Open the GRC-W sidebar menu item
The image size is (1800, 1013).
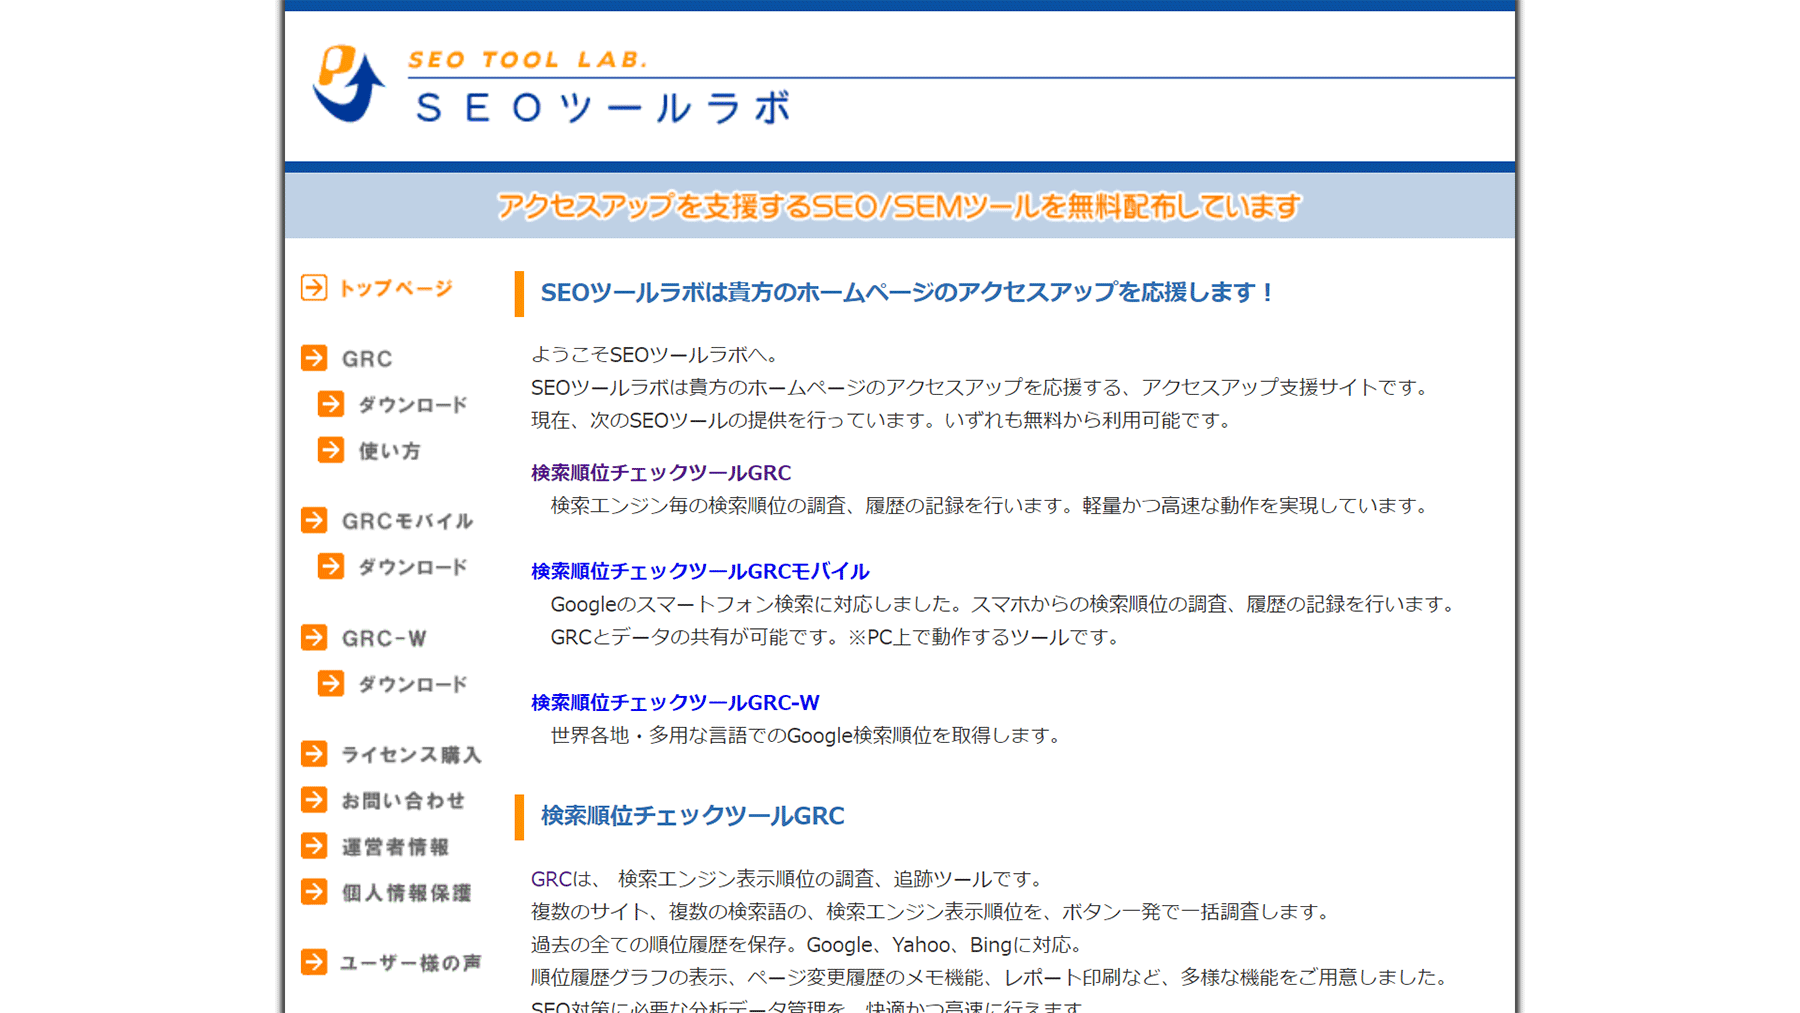384,639
